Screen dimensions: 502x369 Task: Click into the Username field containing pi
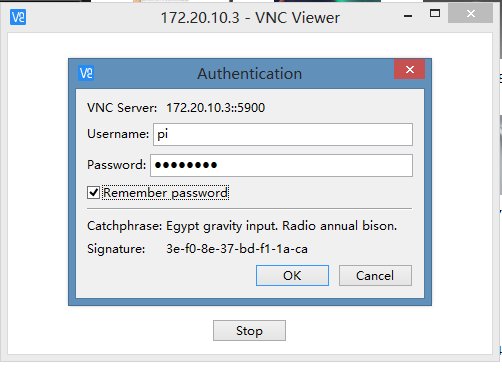tap(283, 134)
